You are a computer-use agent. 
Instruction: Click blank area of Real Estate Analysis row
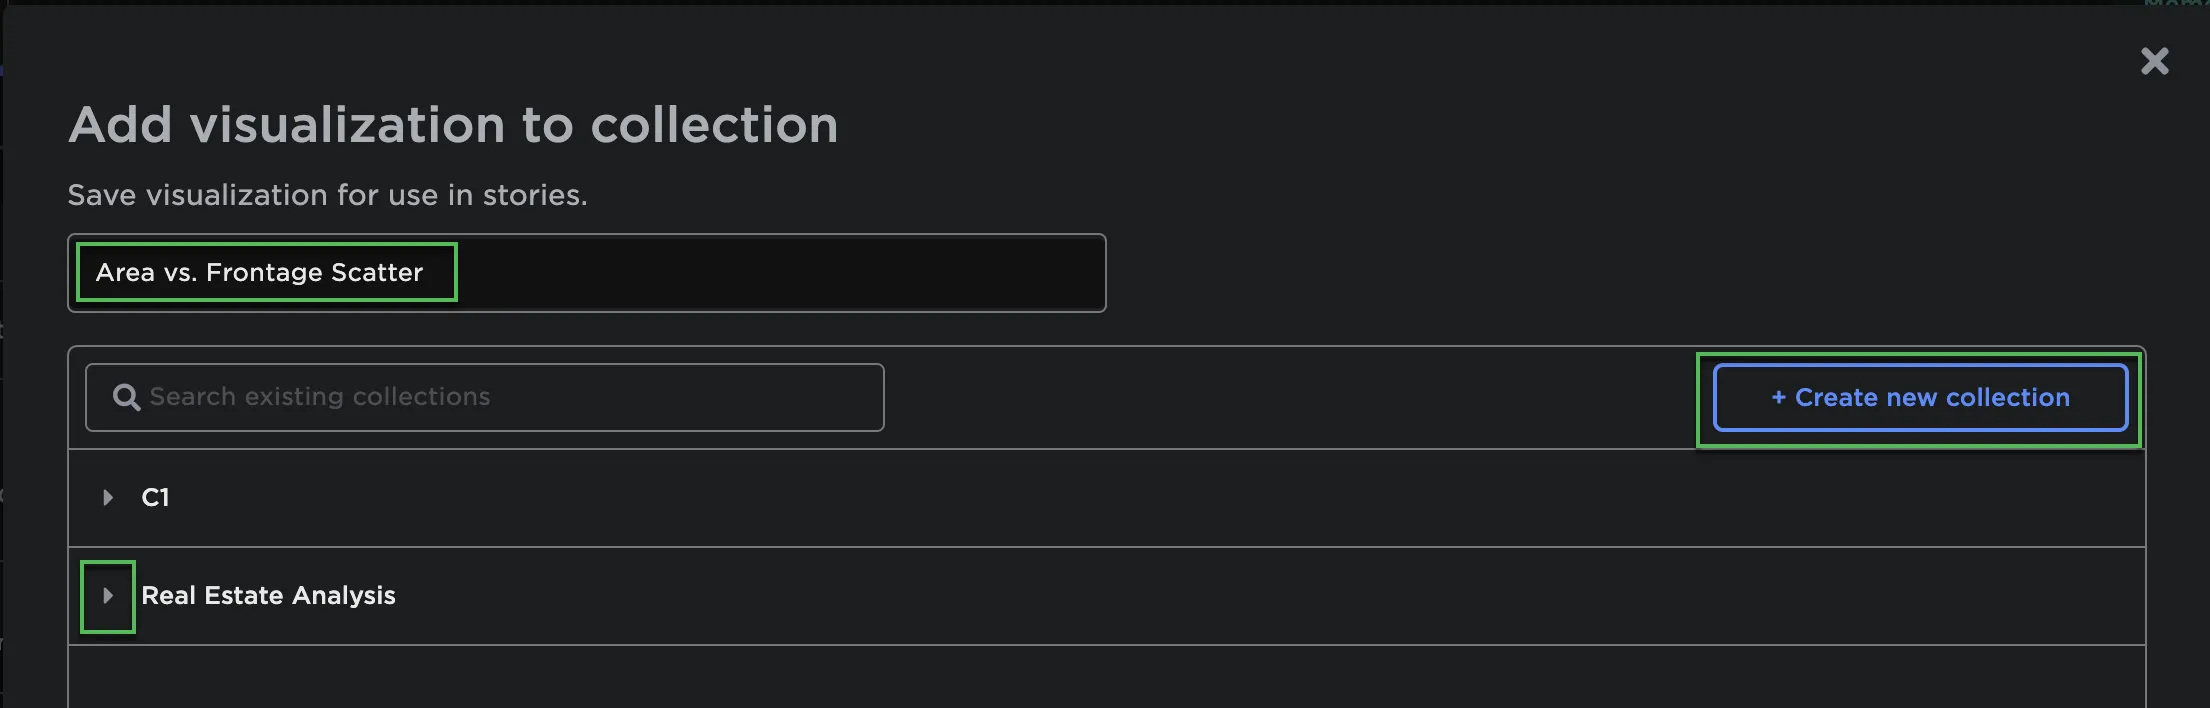1200,596
